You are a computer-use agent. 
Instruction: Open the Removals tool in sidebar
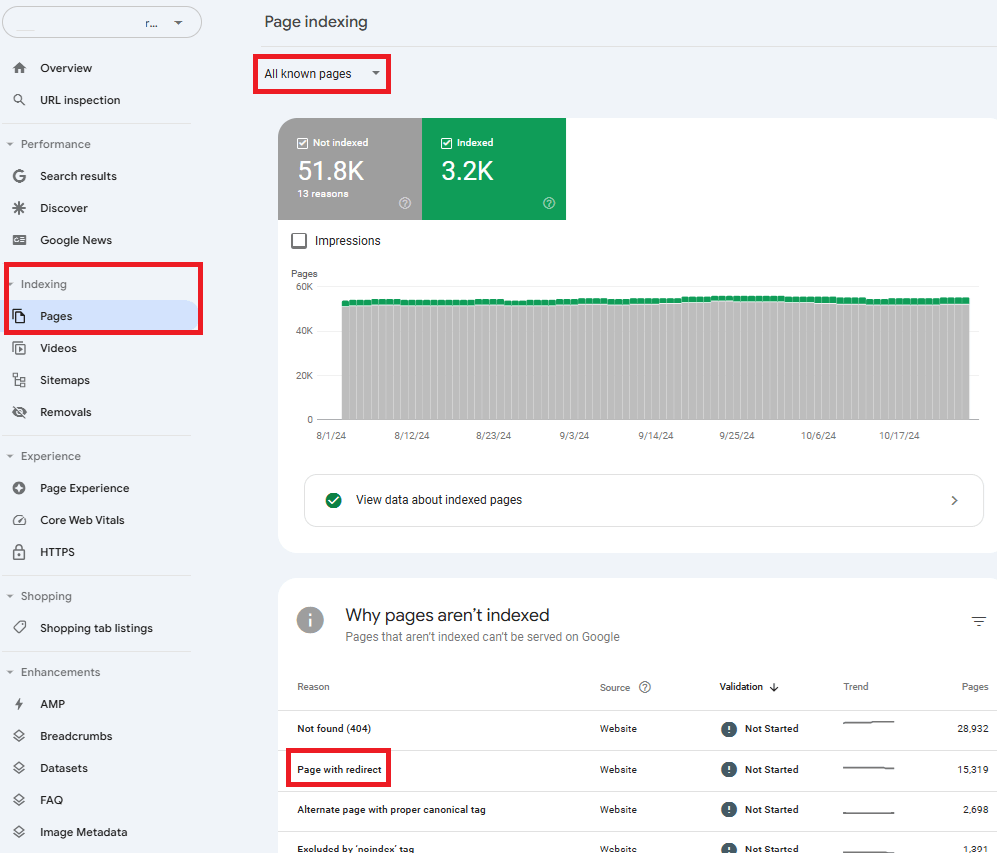[x=65, y=412]
